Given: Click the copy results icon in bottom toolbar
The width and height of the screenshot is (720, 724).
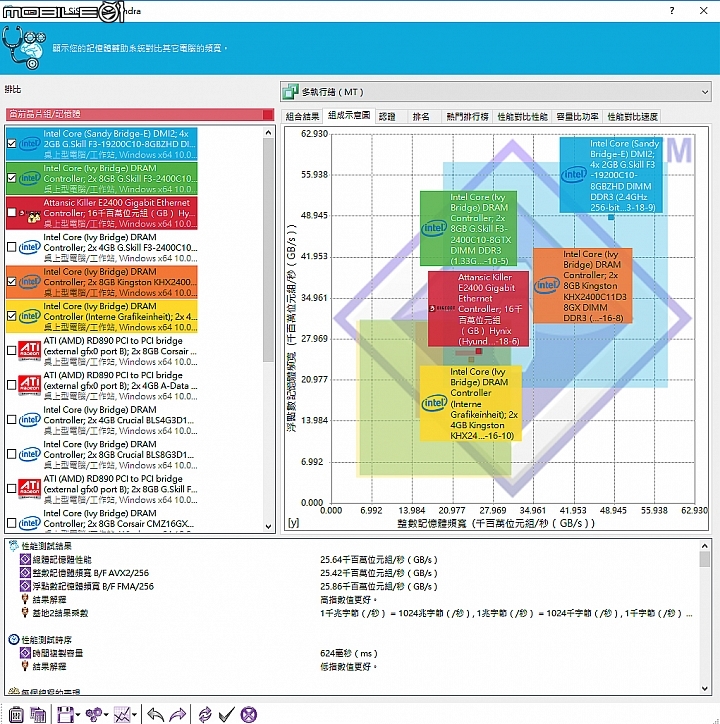Looking at the screenshot, I should (38, 714).
